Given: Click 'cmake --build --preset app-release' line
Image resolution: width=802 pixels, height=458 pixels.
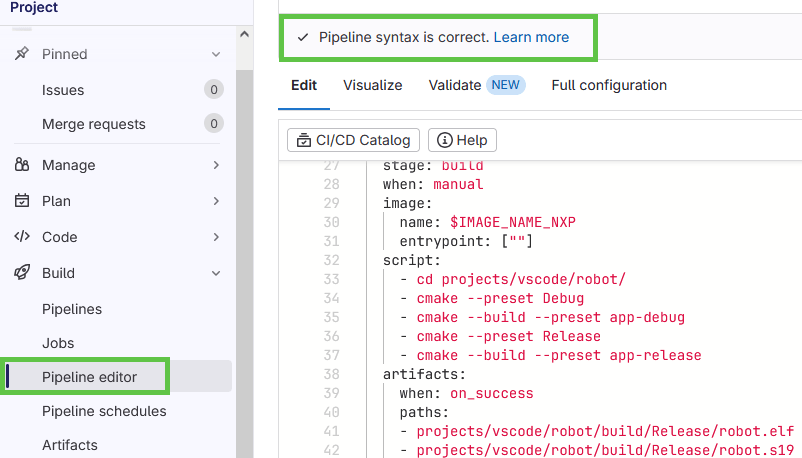Looking at the screenshot, I should click(550, 355).
